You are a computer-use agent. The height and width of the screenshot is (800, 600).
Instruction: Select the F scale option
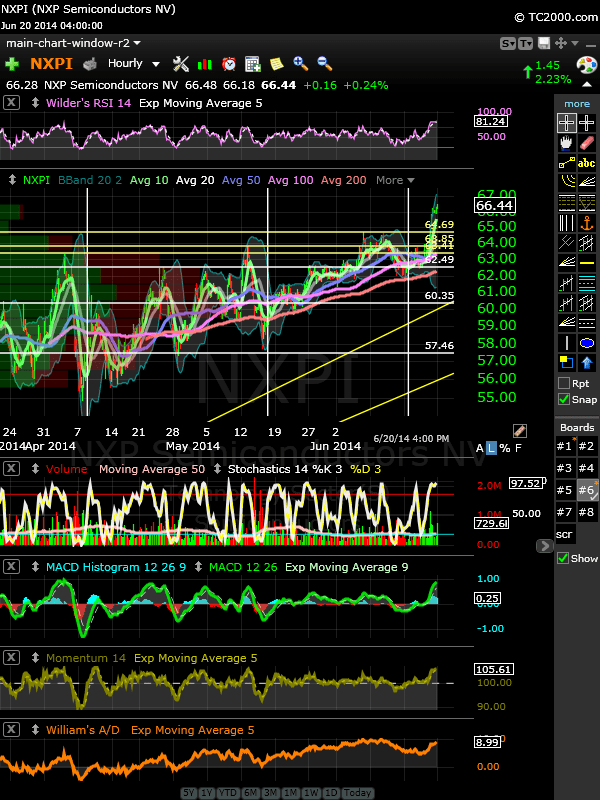coord(518,448)
